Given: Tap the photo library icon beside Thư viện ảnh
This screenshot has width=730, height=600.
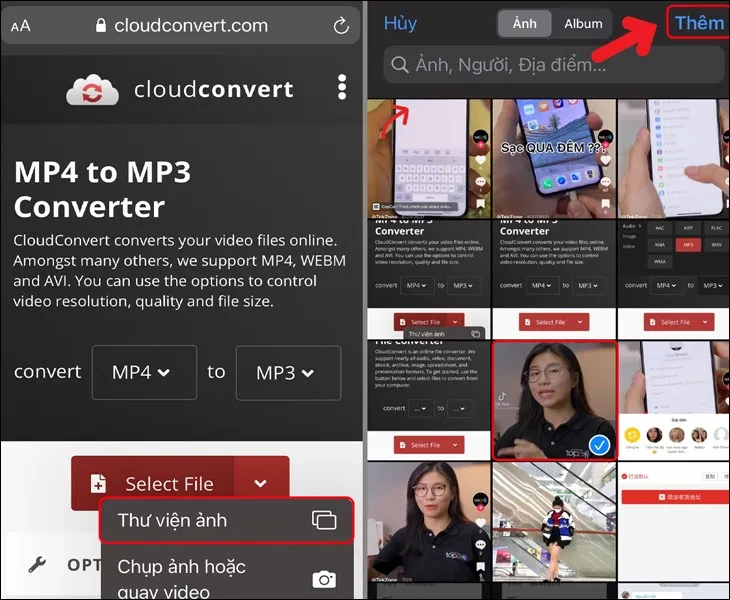Looking at the screenshot, I should coord(324,520).
